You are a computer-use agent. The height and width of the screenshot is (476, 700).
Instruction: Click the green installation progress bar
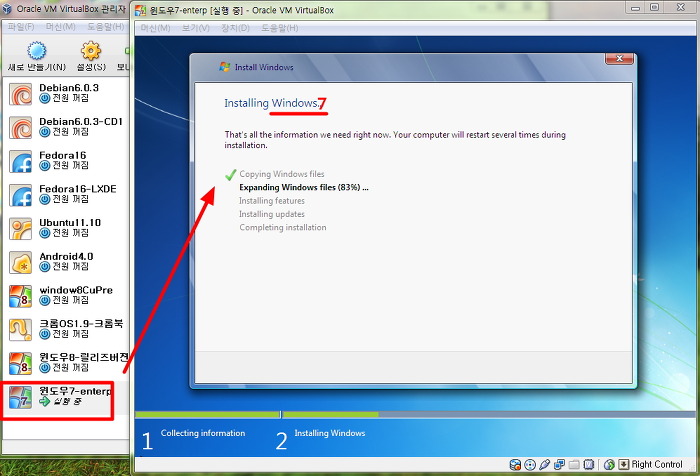tap(207, 414)
